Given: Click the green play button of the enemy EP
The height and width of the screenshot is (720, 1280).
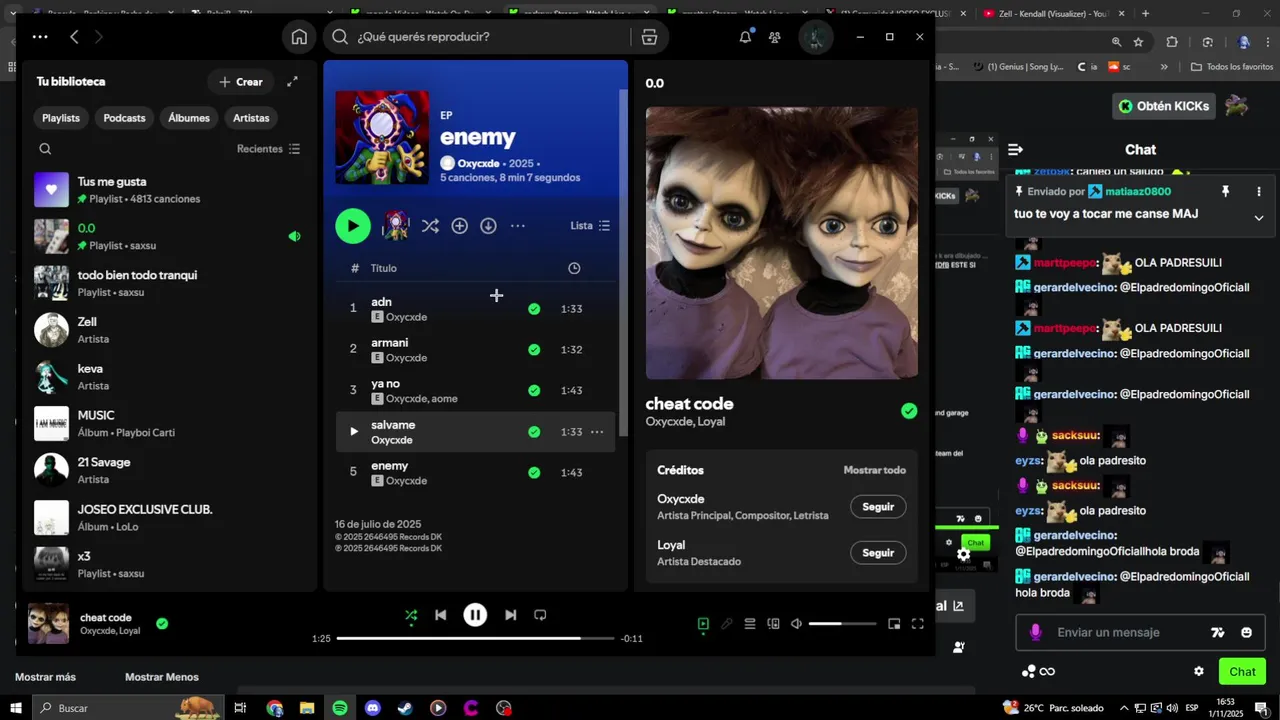Looking at the screenshot, I should pos(352,226).
